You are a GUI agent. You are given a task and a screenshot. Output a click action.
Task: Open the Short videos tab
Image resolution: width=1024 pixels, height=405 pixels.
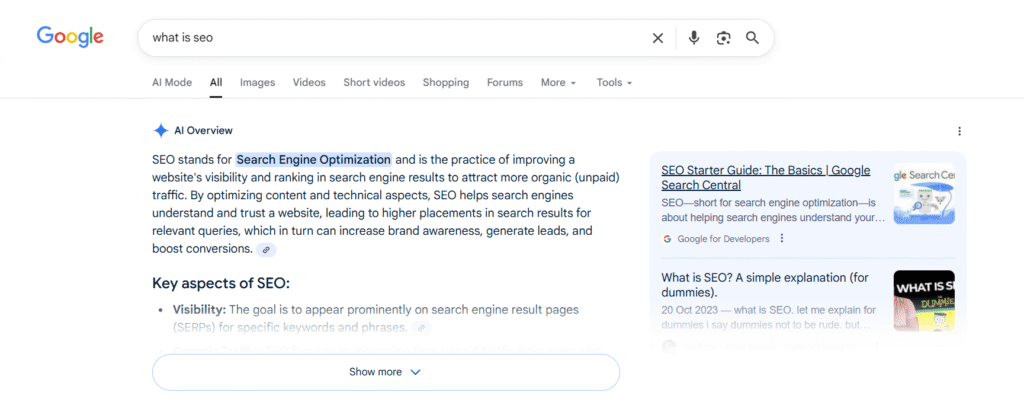pos(374,82)
